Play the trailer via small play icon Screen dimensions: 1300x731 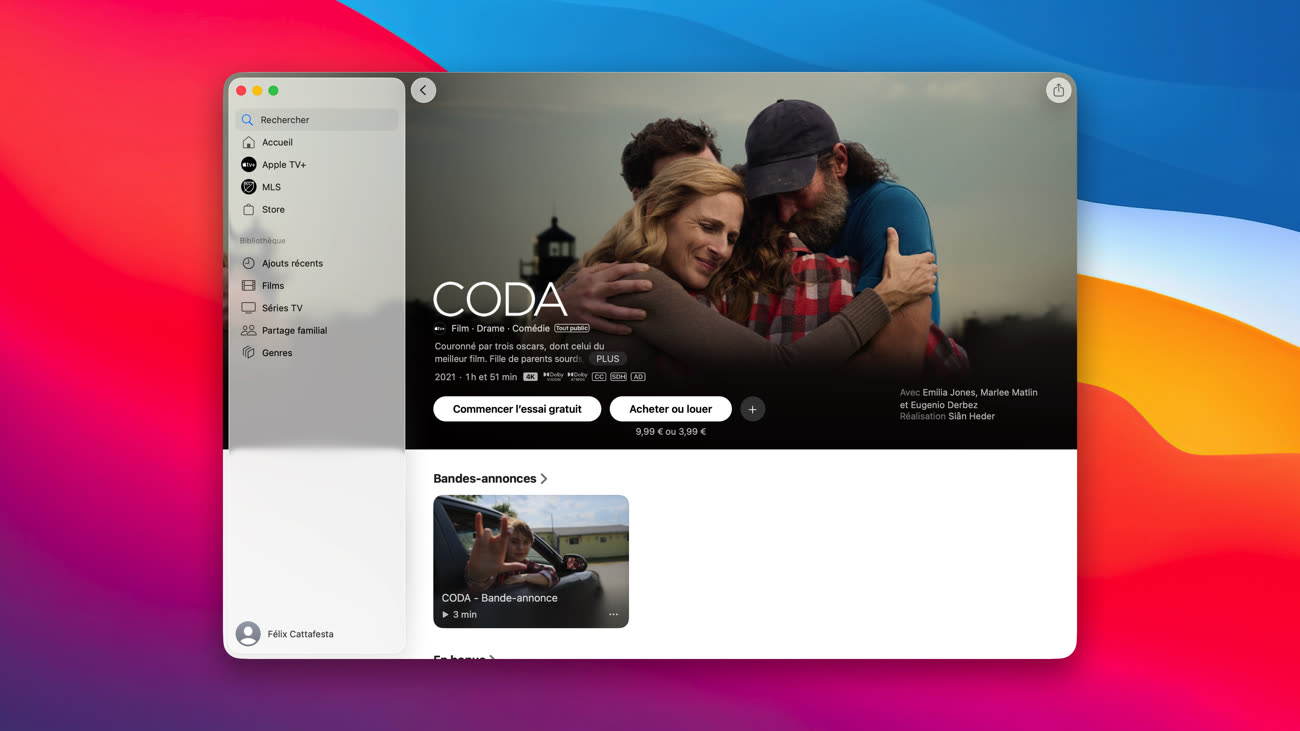pos(445,615)
